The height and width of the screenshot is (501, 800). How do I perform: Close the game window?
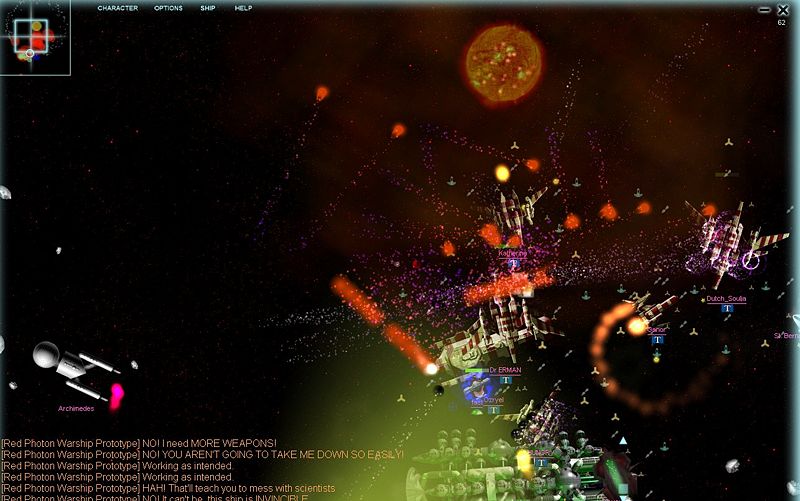(x=782, y=9)
